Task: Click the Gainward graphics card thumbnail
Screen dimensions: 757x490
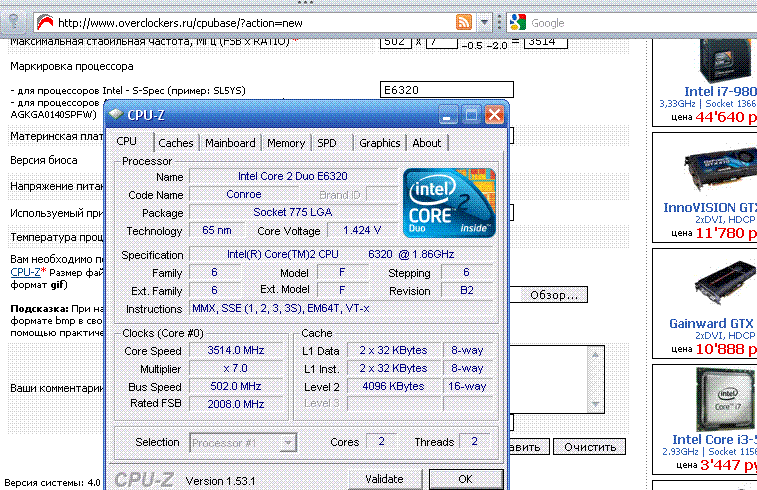Action: [724, 285]
